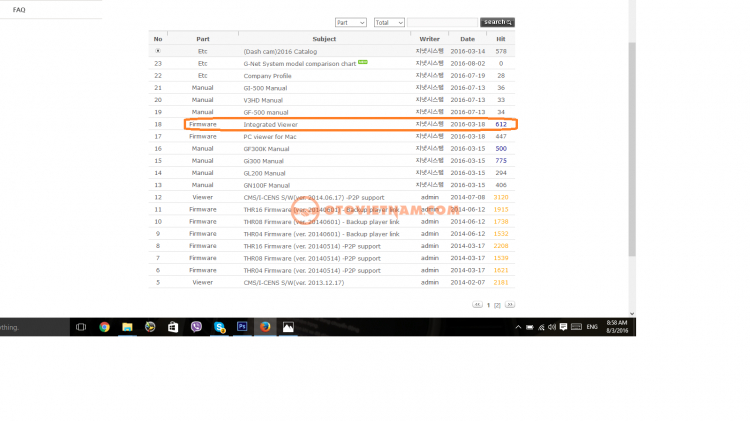Open File Explorer in the taskbar
This screenshot has height=421, width=750.
(x=127, y=327)
